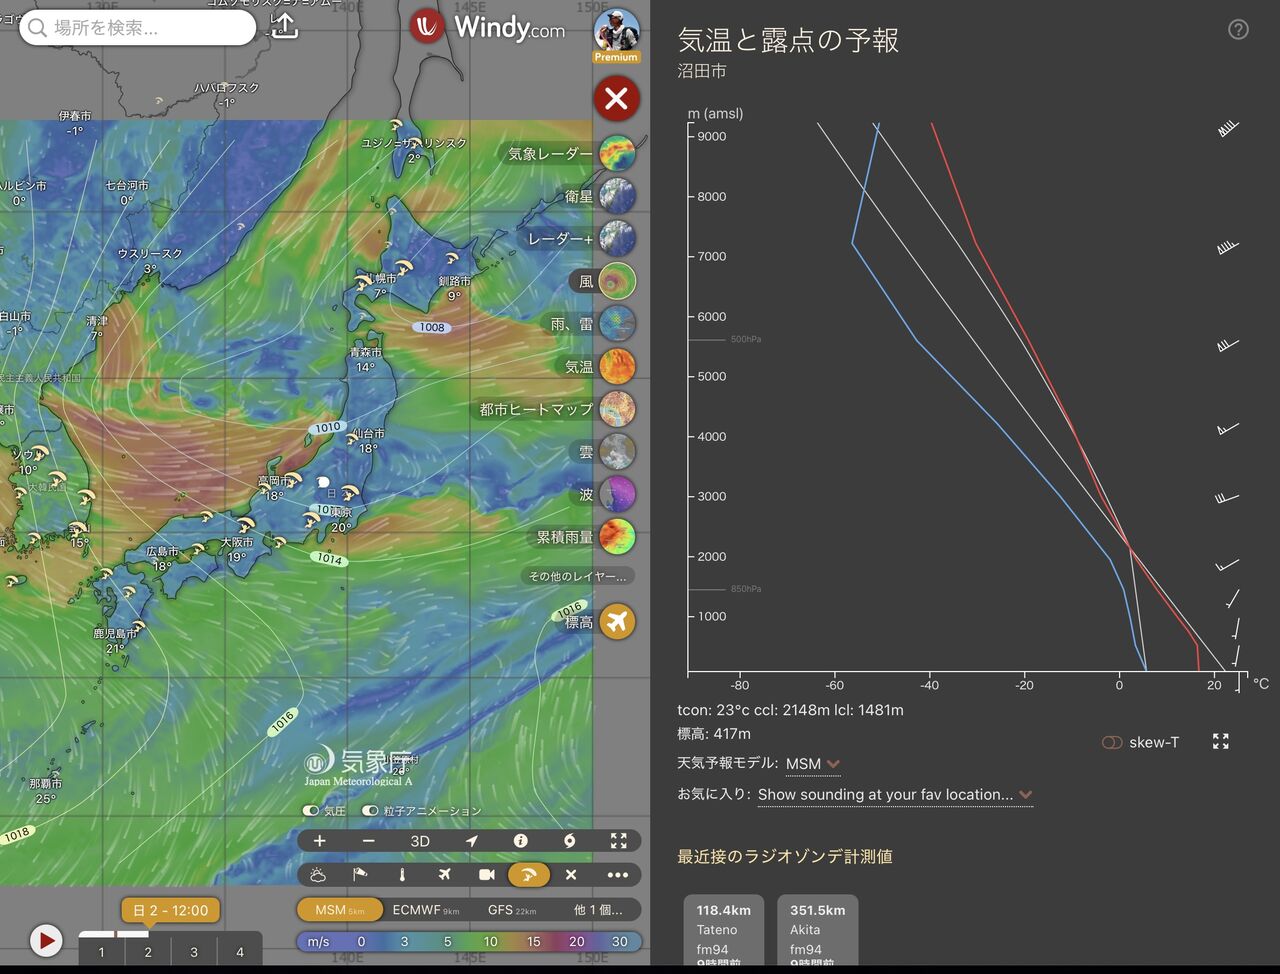1280x974 pixels.
Task: Click the Tokyo (東京) city label on map
Action: (x=341, y=518)
